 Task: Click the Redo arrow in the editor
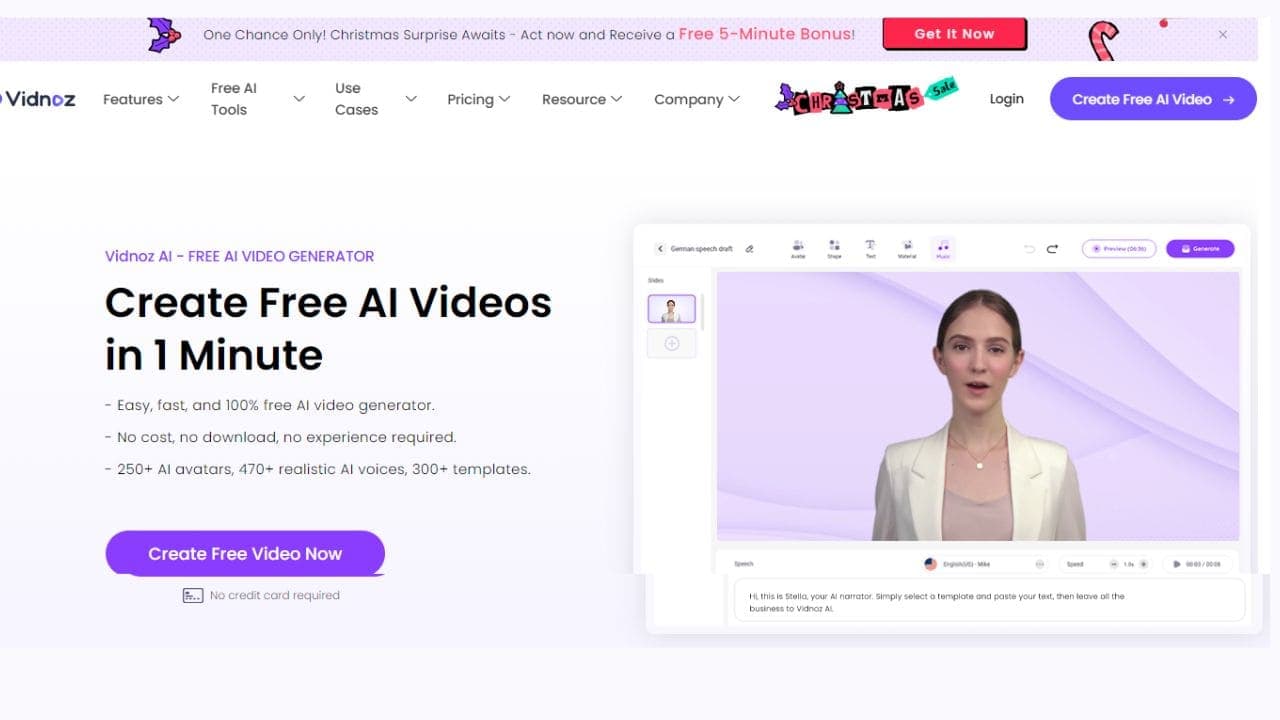point(1051,247)
